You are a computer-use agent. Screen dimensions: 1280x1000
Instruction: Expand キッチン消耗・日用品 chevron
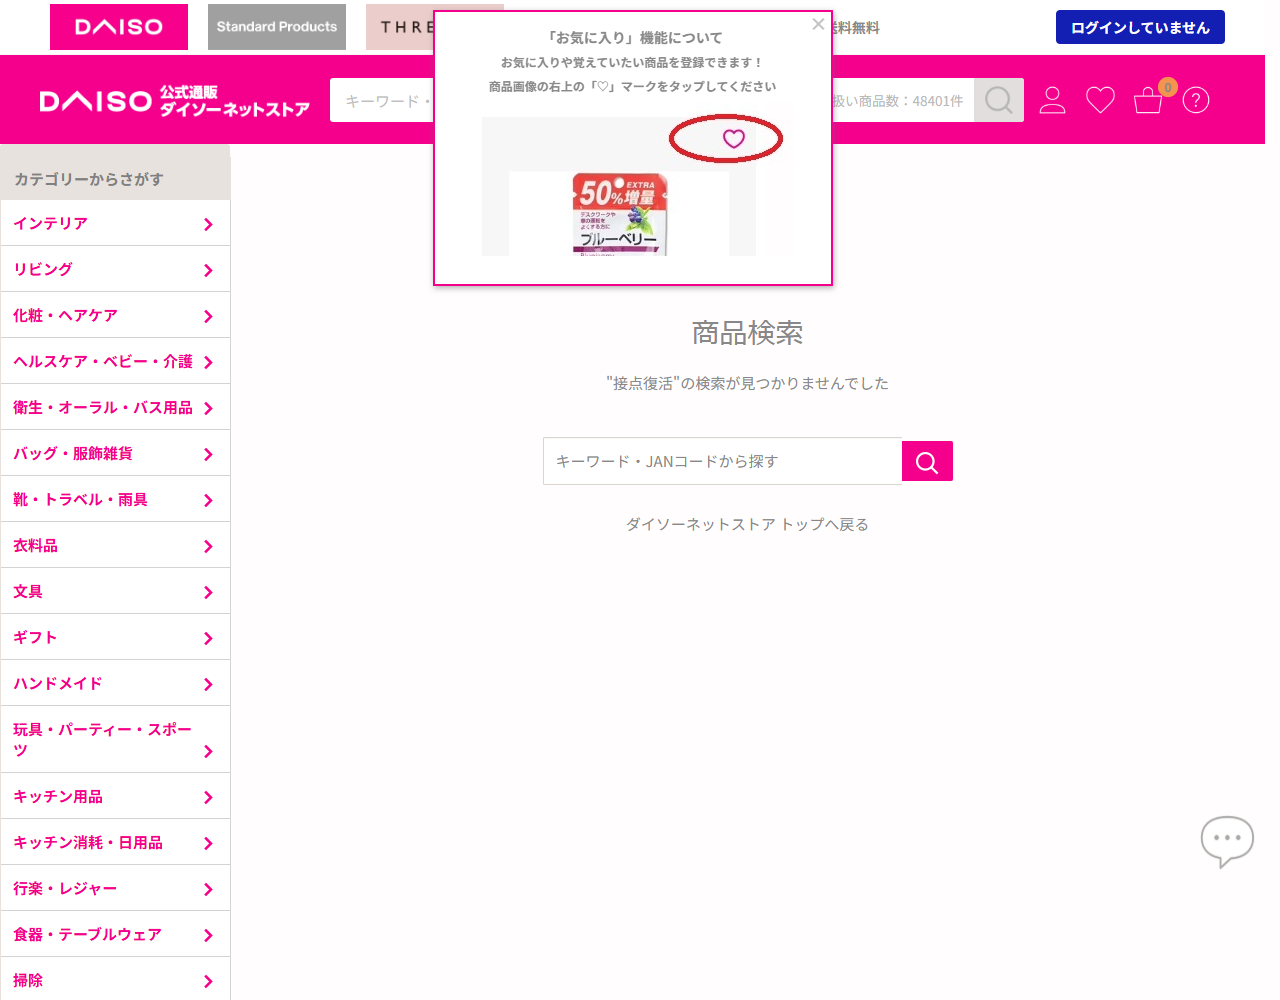[208, 843]
